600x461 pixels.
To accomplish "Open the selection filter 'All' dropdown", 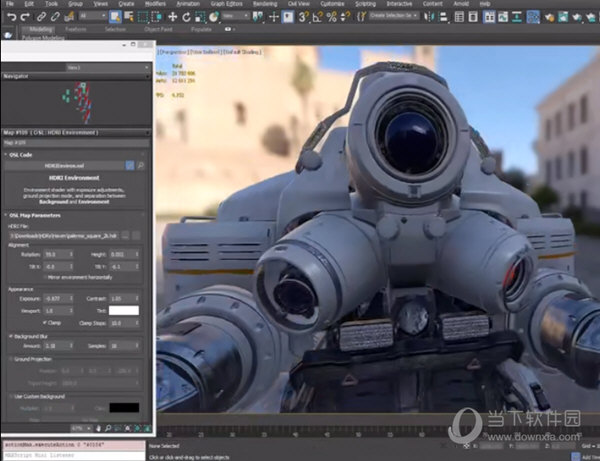I will (93, 16).
